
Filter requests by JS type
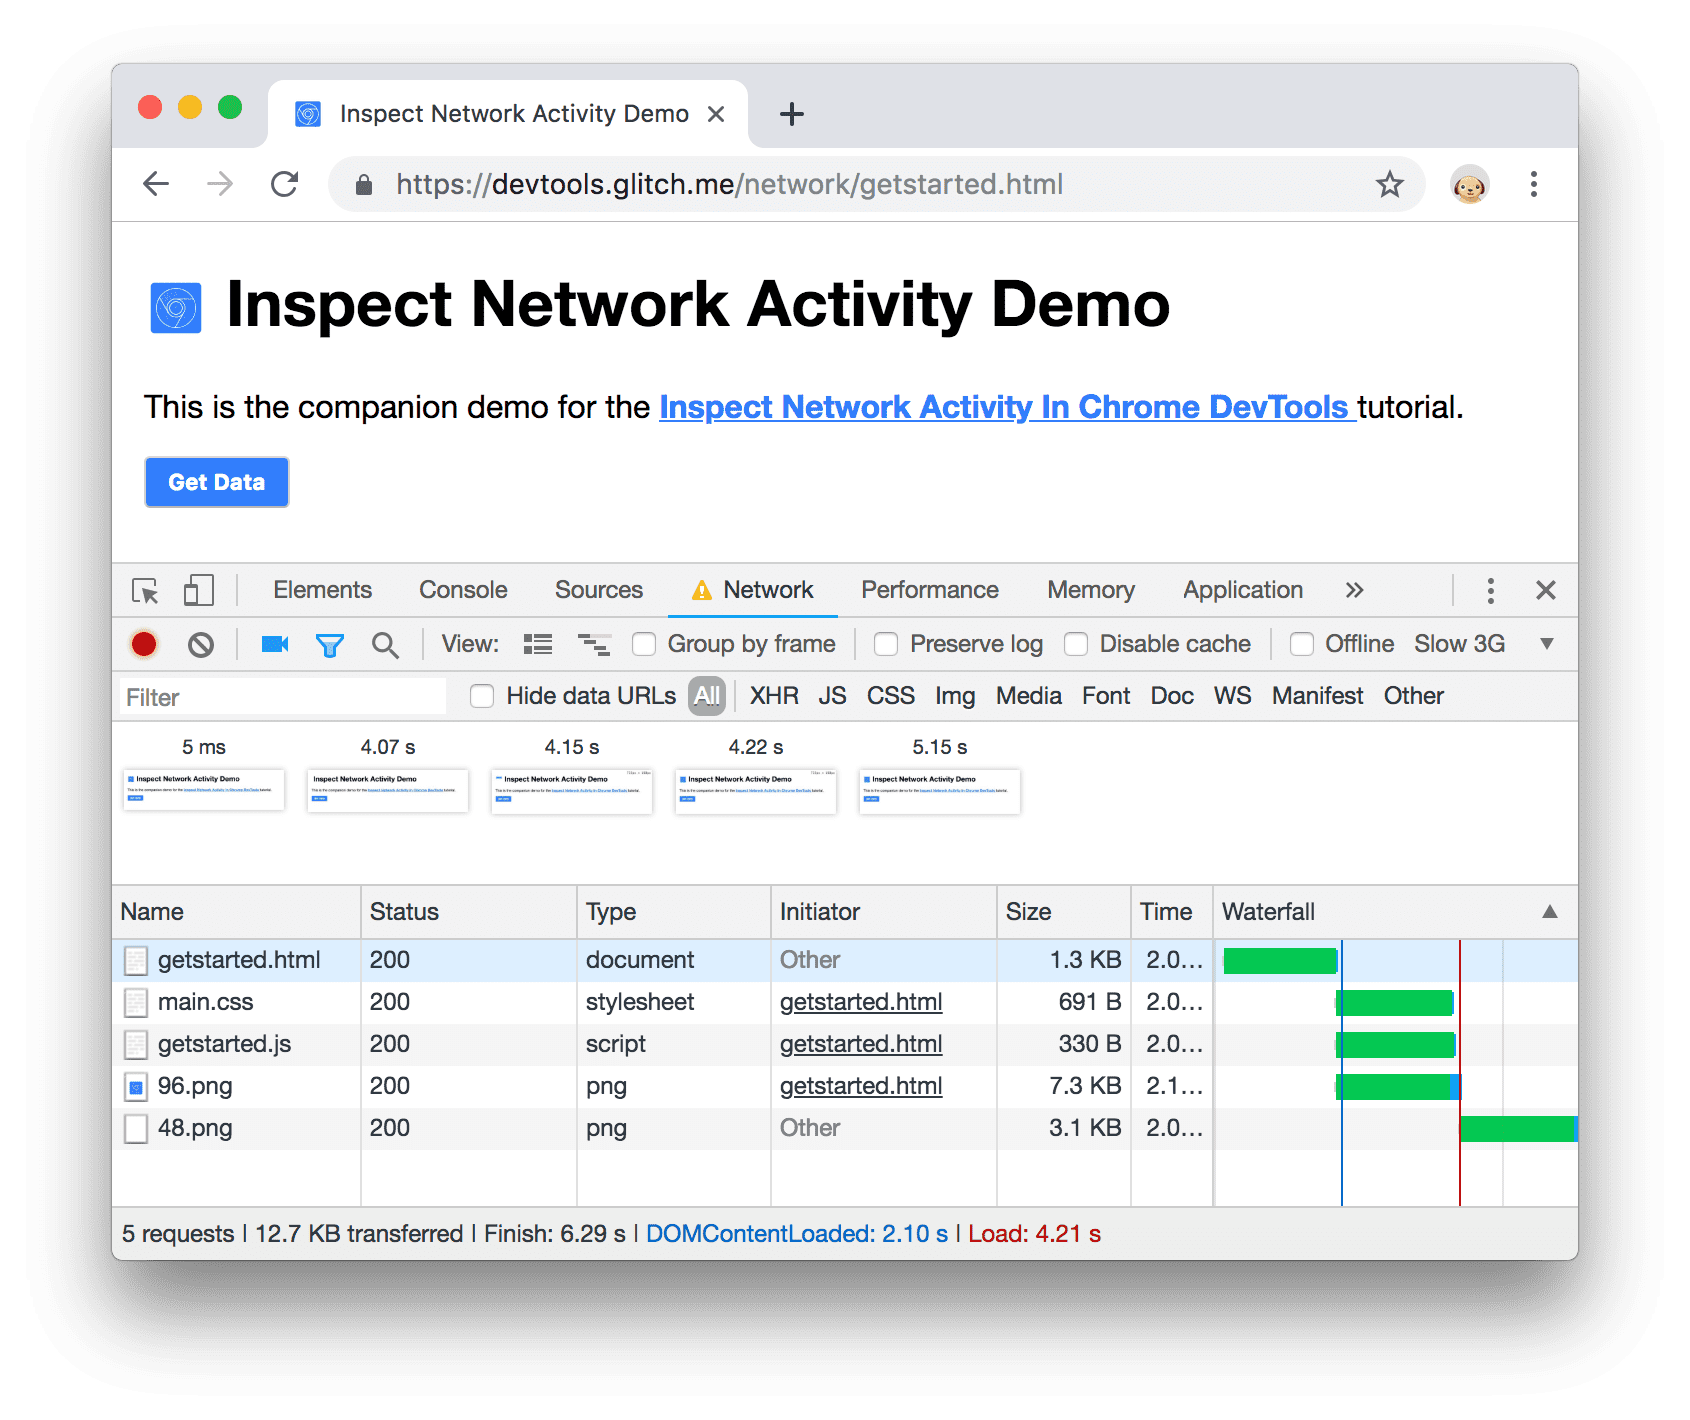pos(832,696)
